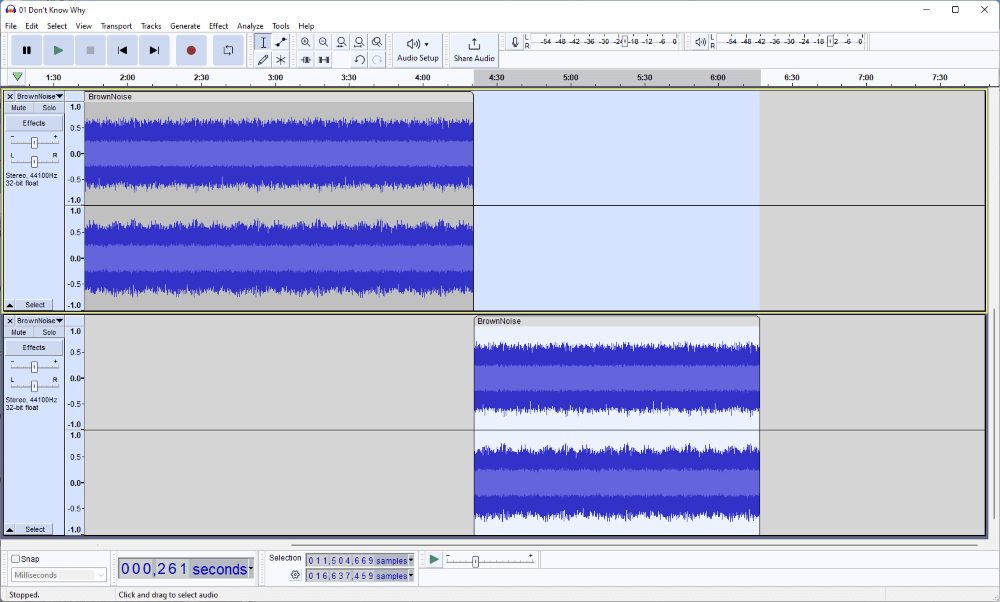Solo the second BrownNoise track
This screenshot has width=1000, height=602.
tap(49, 332)
